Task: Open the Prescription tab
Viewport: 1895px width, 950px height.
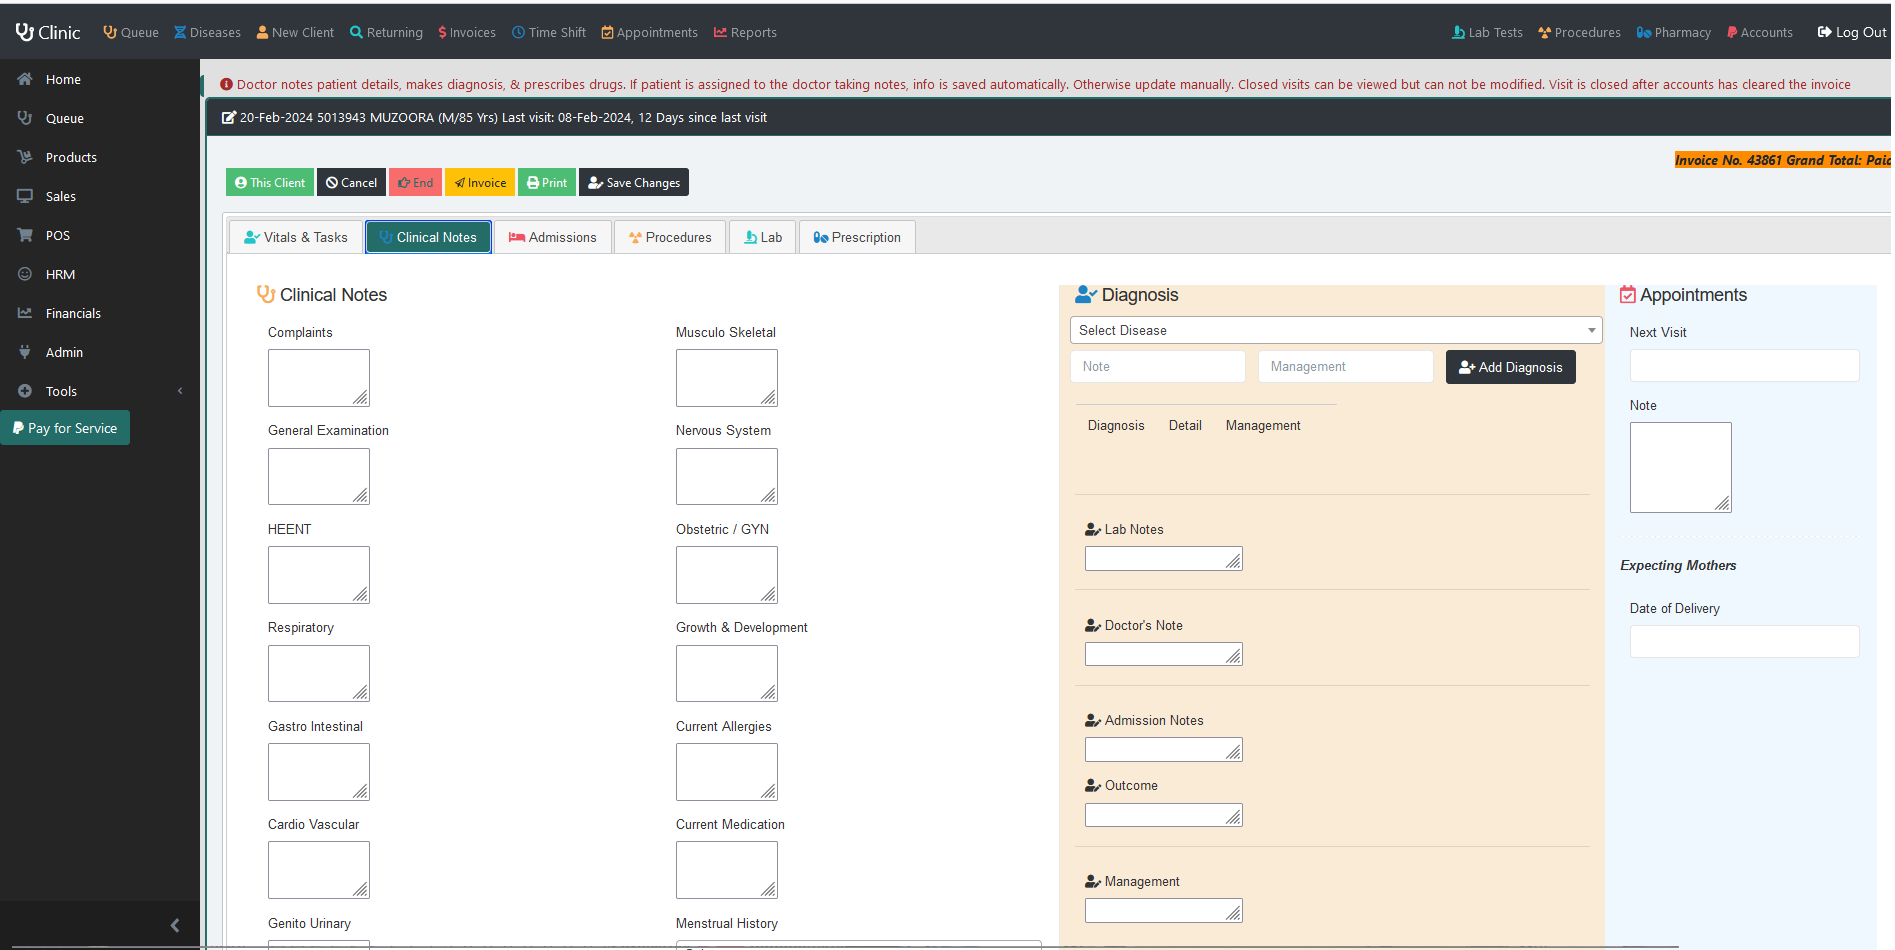Action: [857, 237]
